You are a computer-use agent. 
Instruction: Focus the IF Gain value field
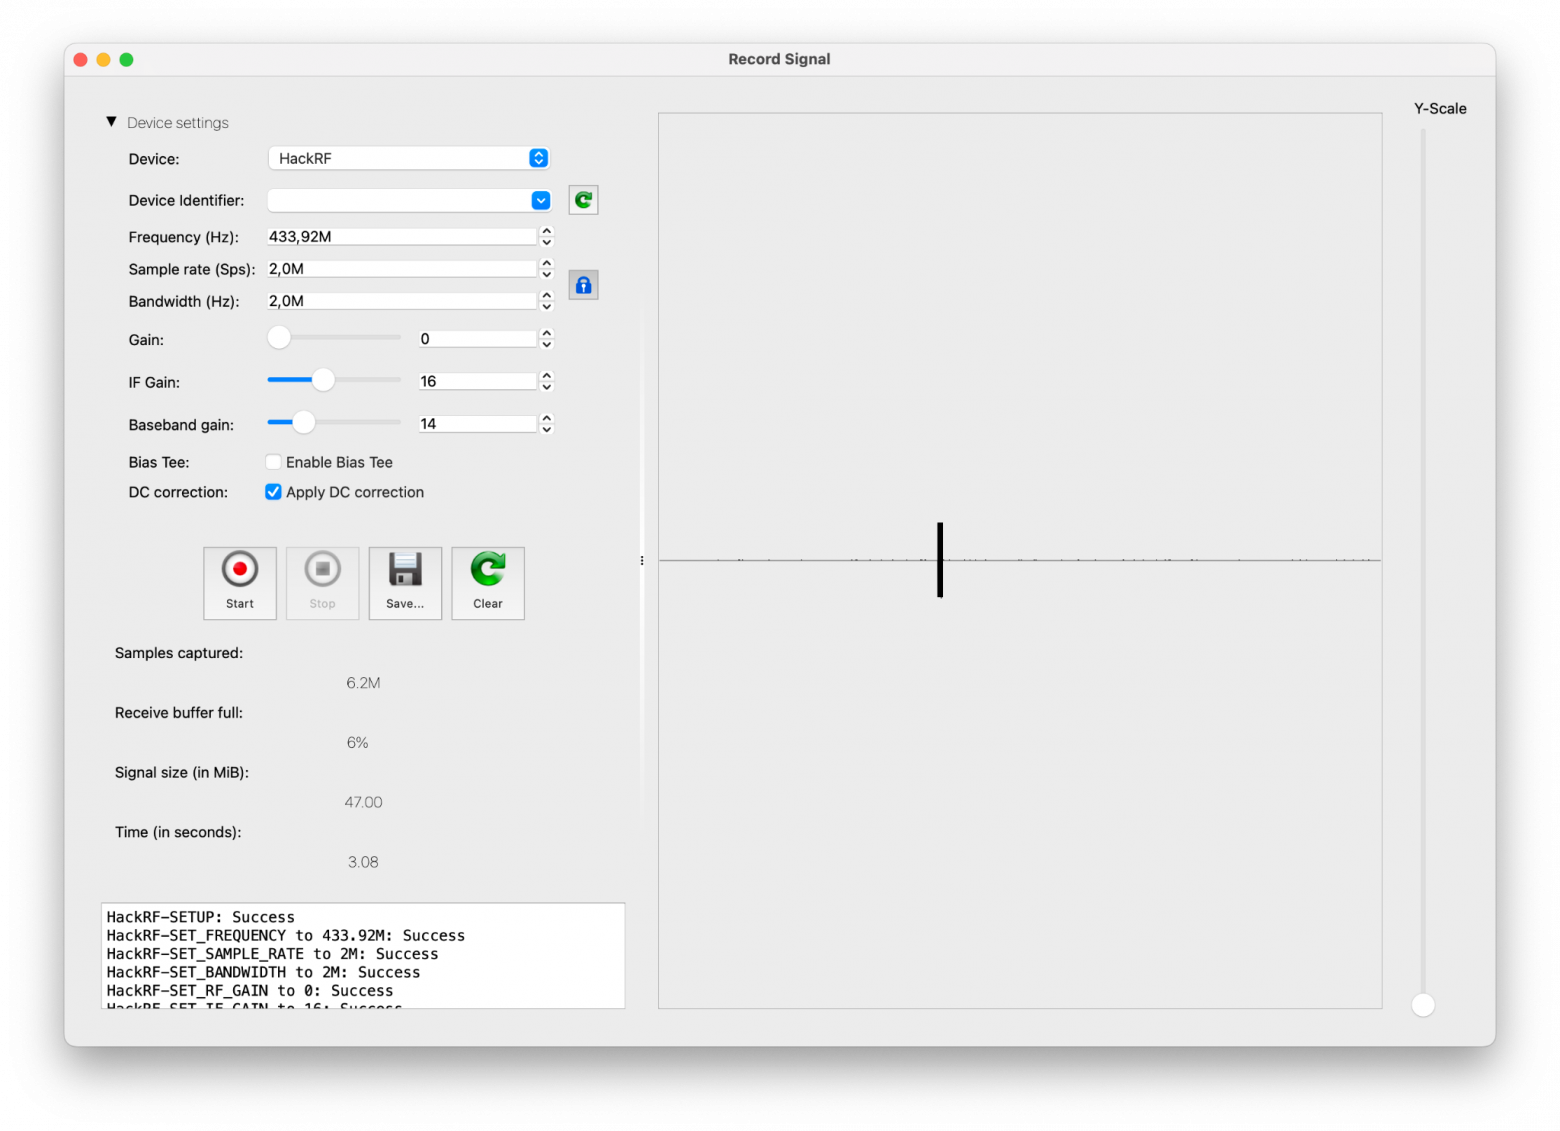(x=478, y=381)
